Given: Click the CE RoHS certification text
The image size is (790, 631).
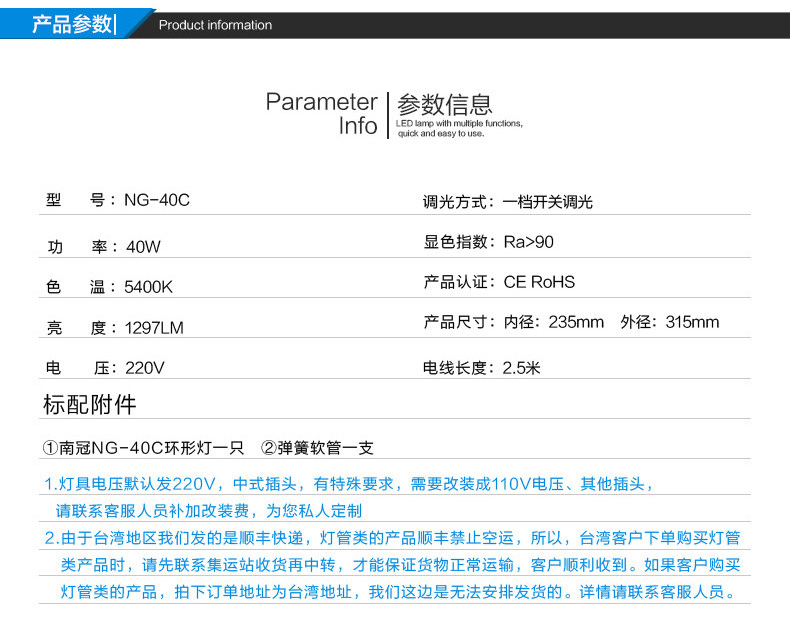Looking at the screenshot, I should click(x=539, y=282).
